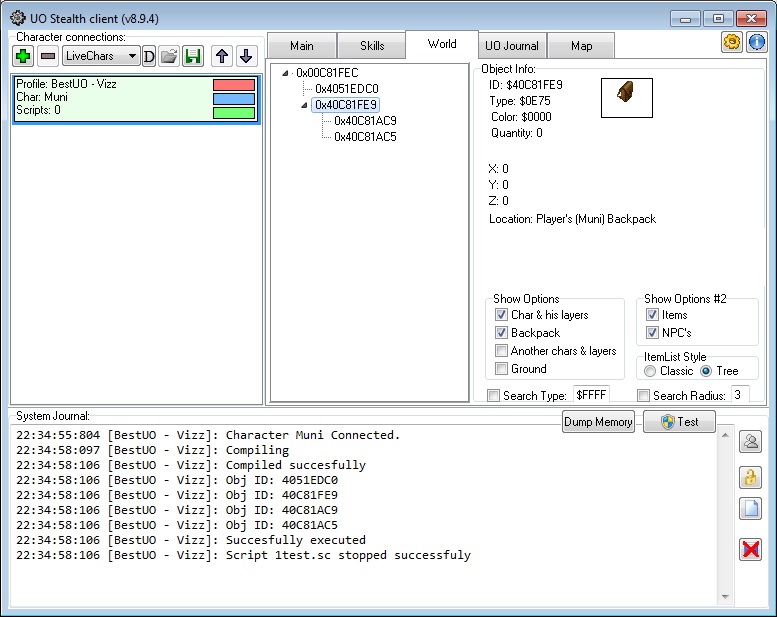Click the open folder icon in the connections toolbar
Screen dimensions: 777x617
coord(169,57)
